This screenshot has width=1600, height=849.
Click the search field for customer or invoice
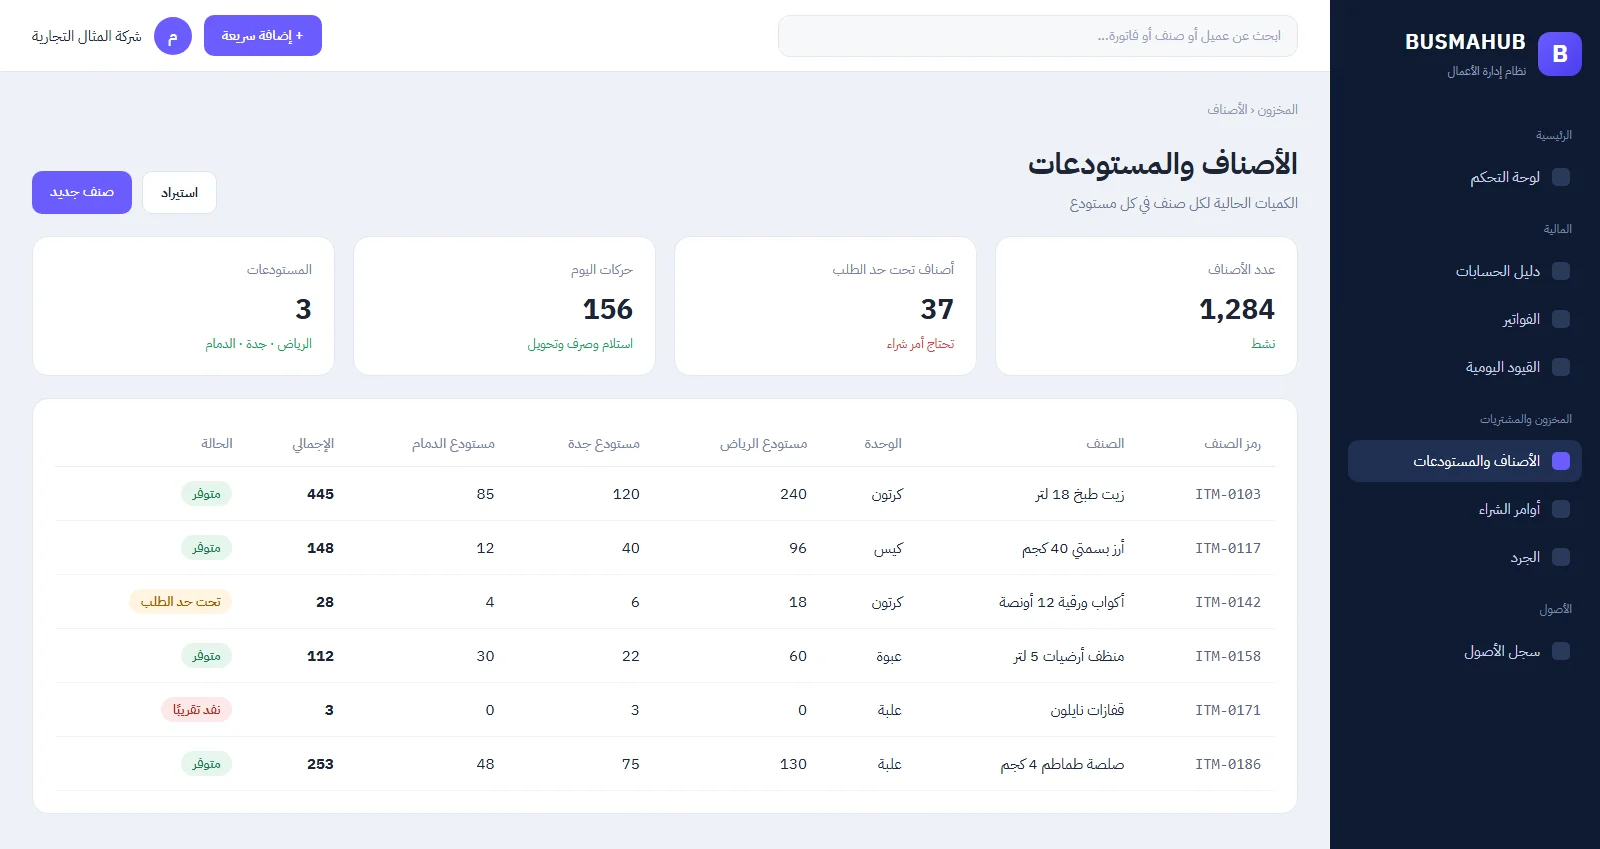[x=1038, y=36]
